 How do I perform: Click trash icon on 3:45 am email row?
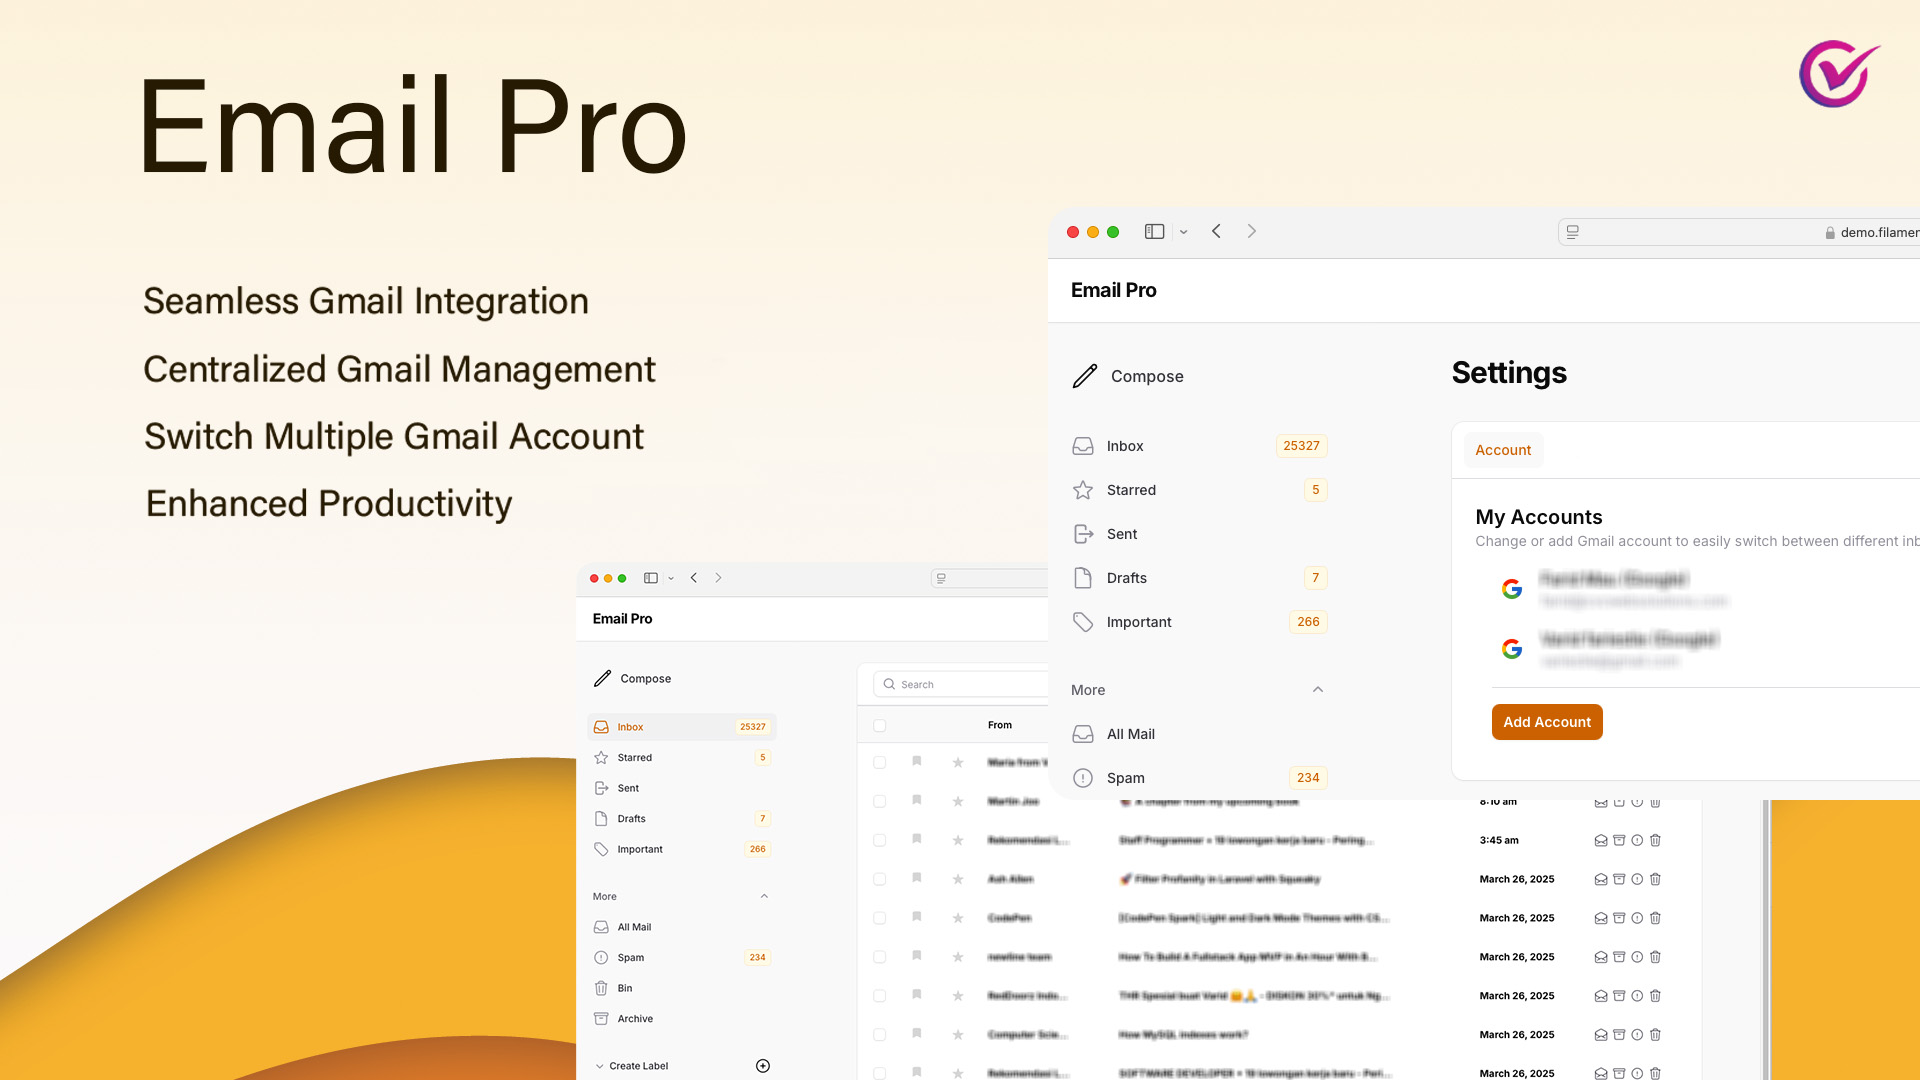pyautogui.click(x=1655, y=841)
